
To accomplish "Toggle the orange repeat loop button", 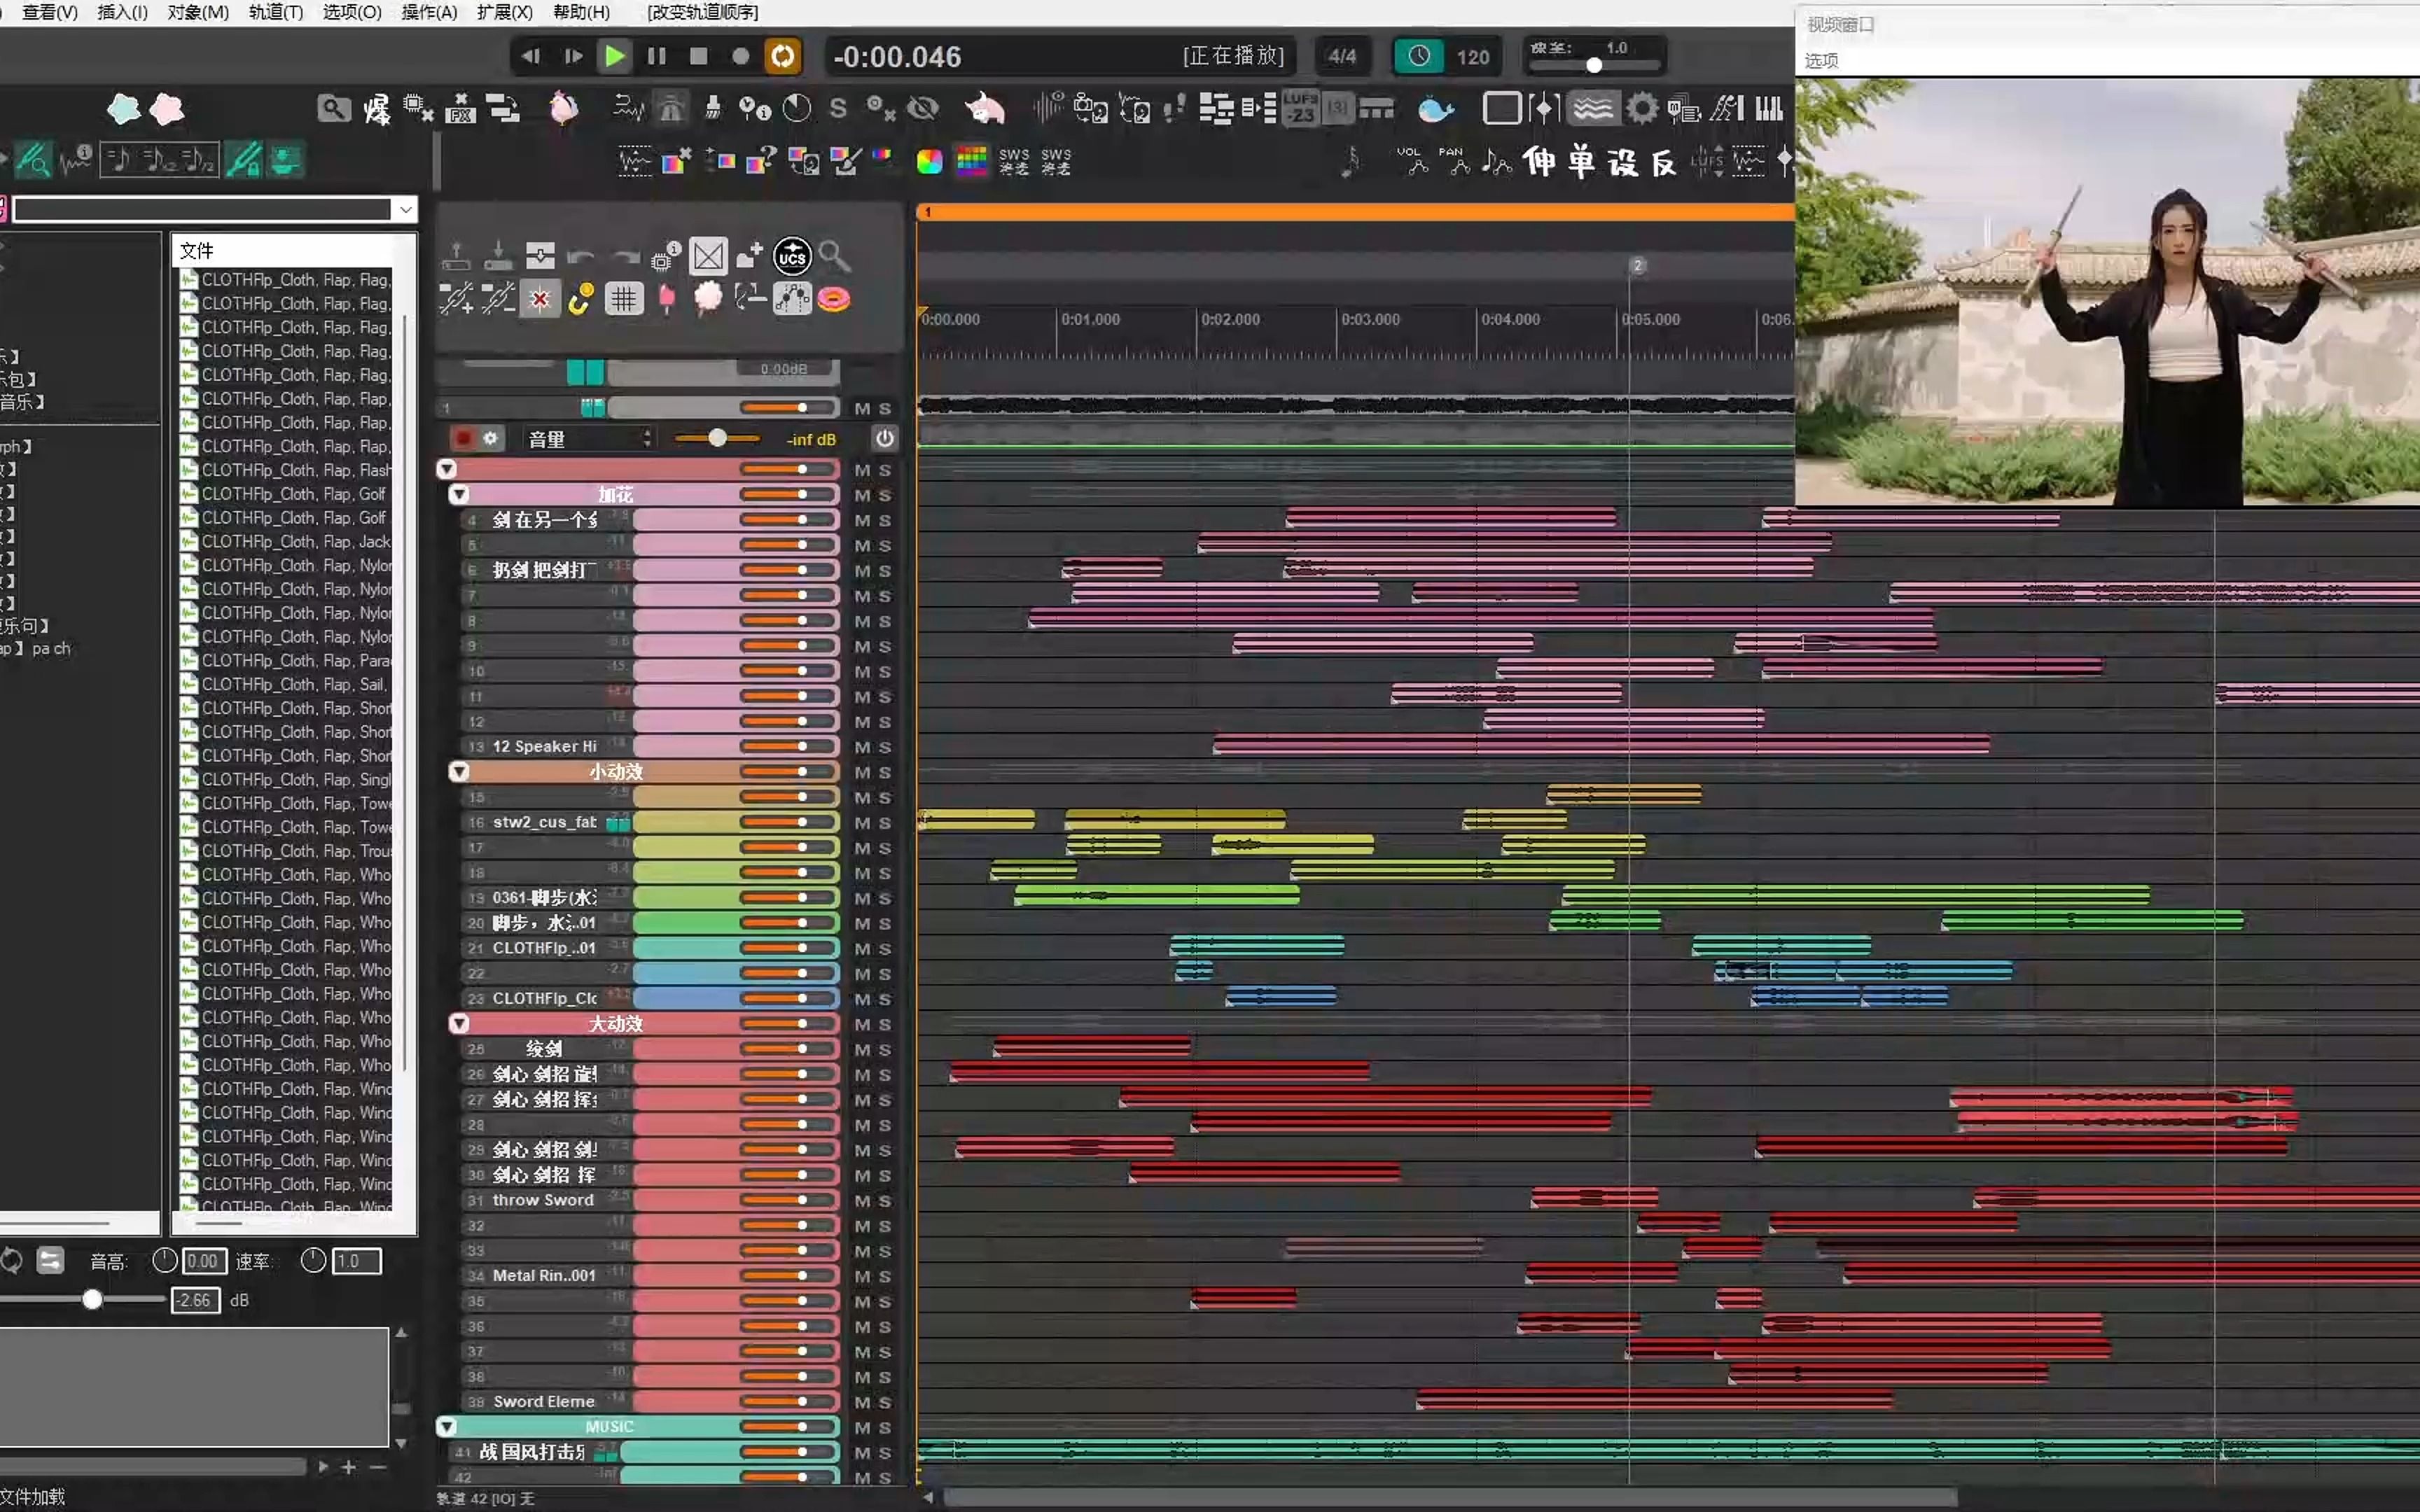I will [783, 56].
